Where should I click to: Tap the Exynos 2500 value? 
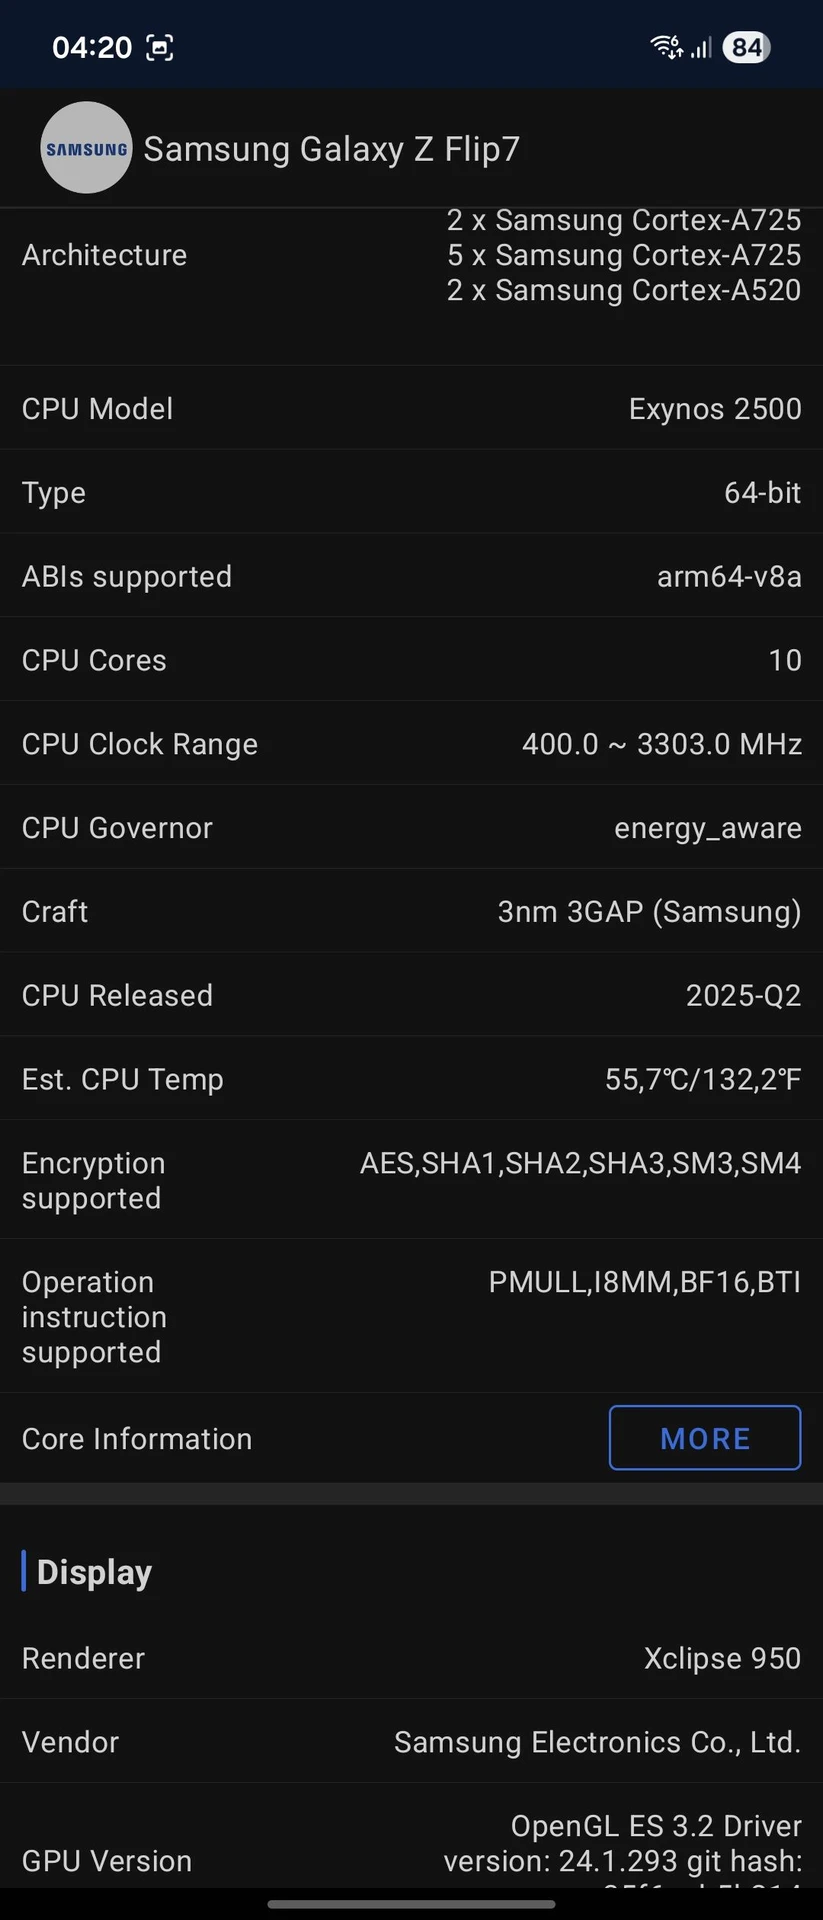point(715,409)
